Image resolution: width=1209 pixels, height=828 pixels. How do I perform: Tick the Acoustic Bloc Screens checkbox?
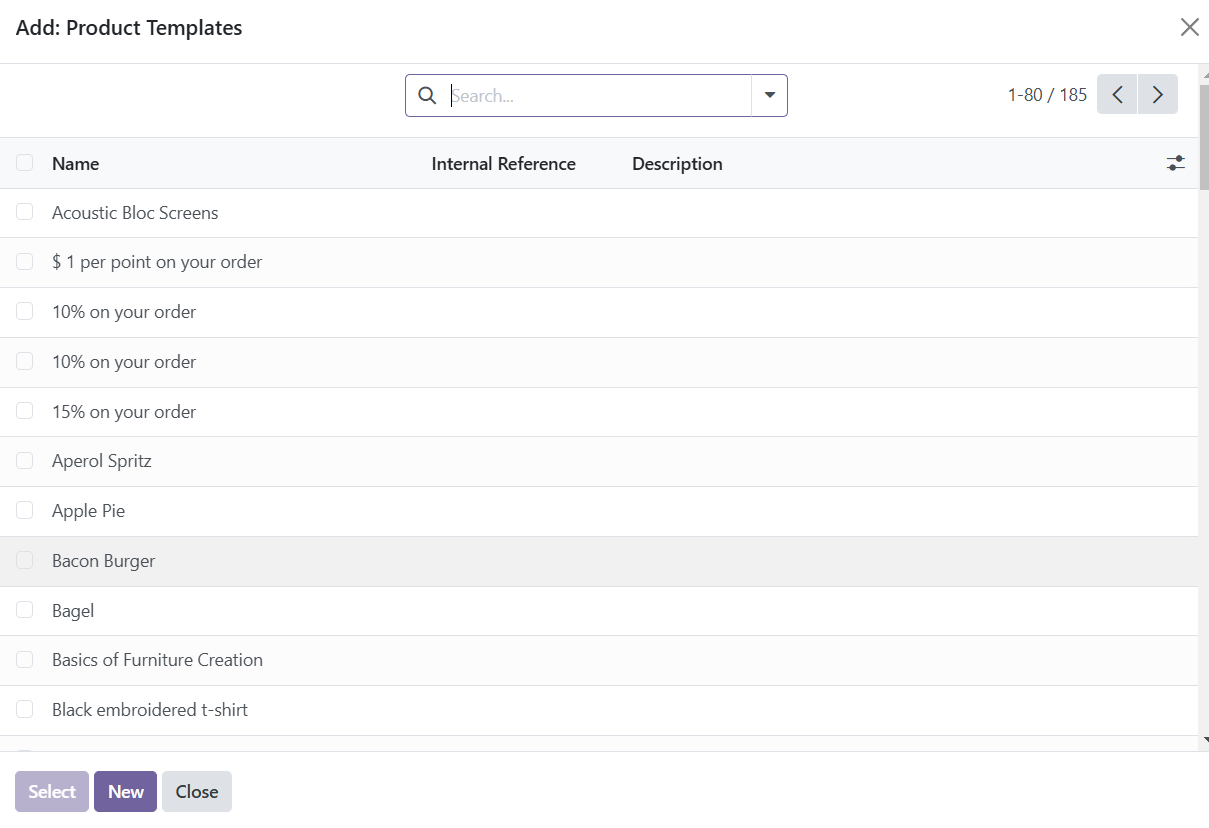point(25,212)
